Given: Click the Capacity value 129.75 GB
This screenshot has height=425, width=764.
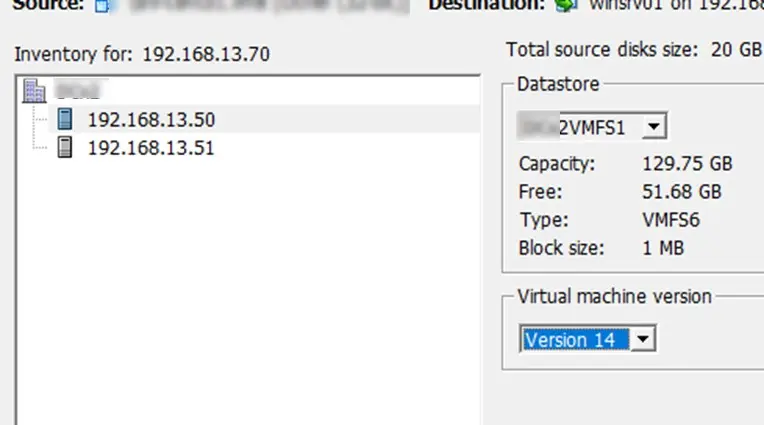Looking at the screenshot, I should click(x=687, y=164).
